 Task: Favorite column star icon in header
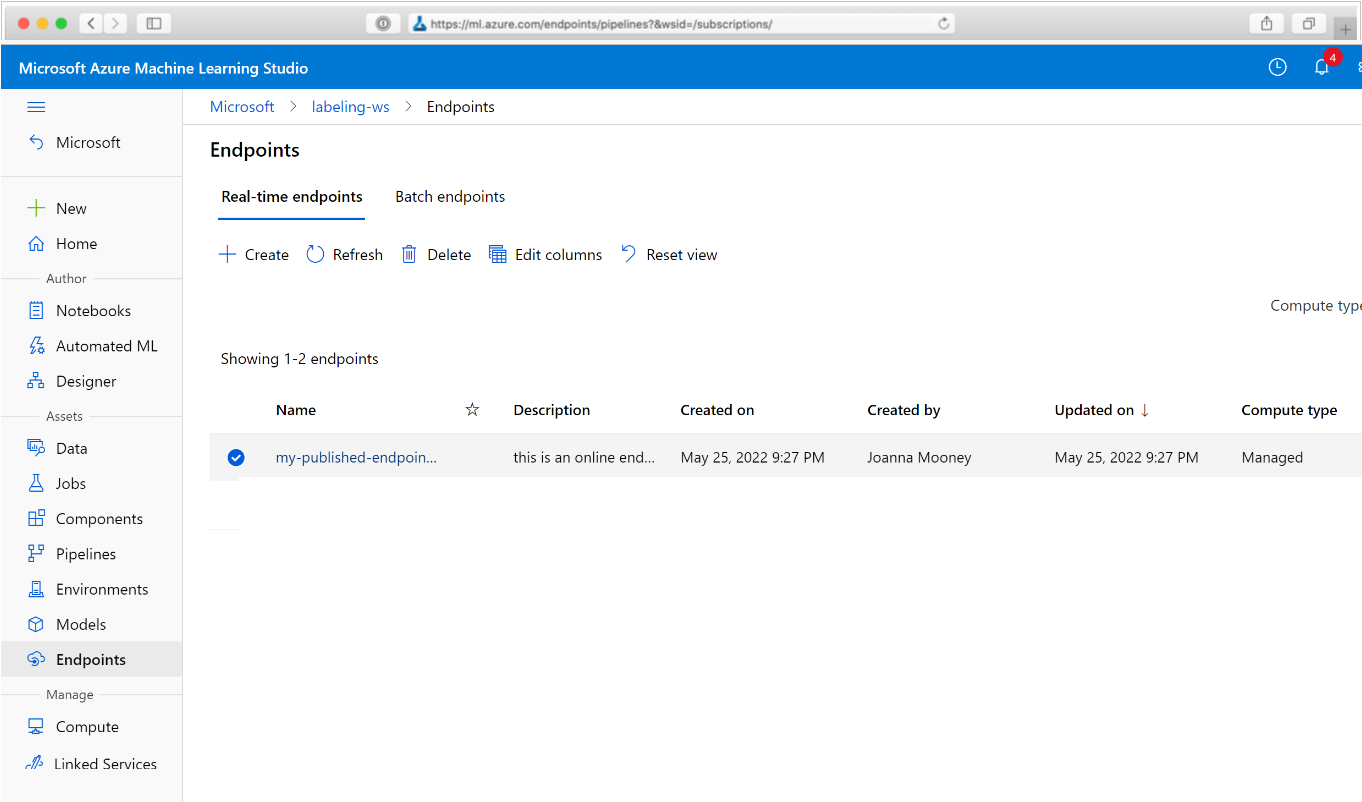click(x=472, y=410)
